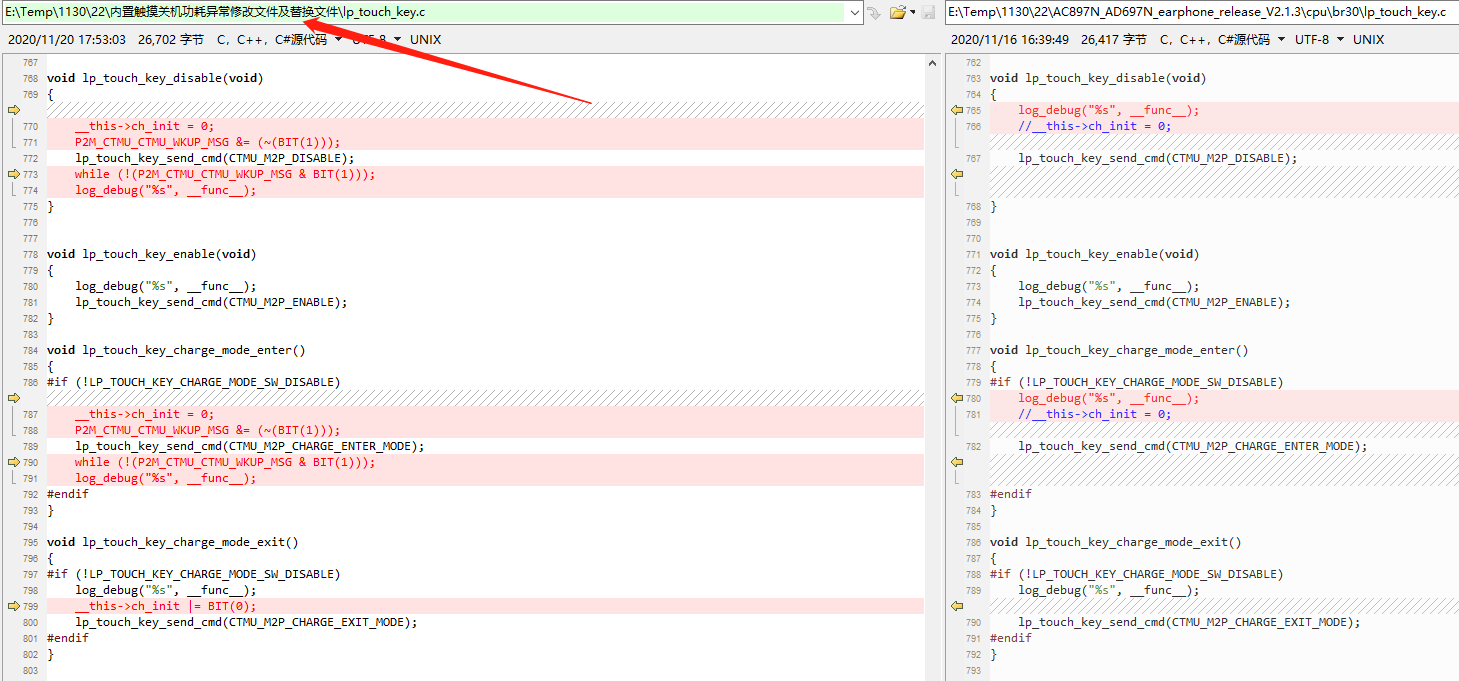Click left pane line 789 CTMU_M2P_CHARGE_ENTER_MODE call
Screen dimensions: 1459x681
[249, 446]
